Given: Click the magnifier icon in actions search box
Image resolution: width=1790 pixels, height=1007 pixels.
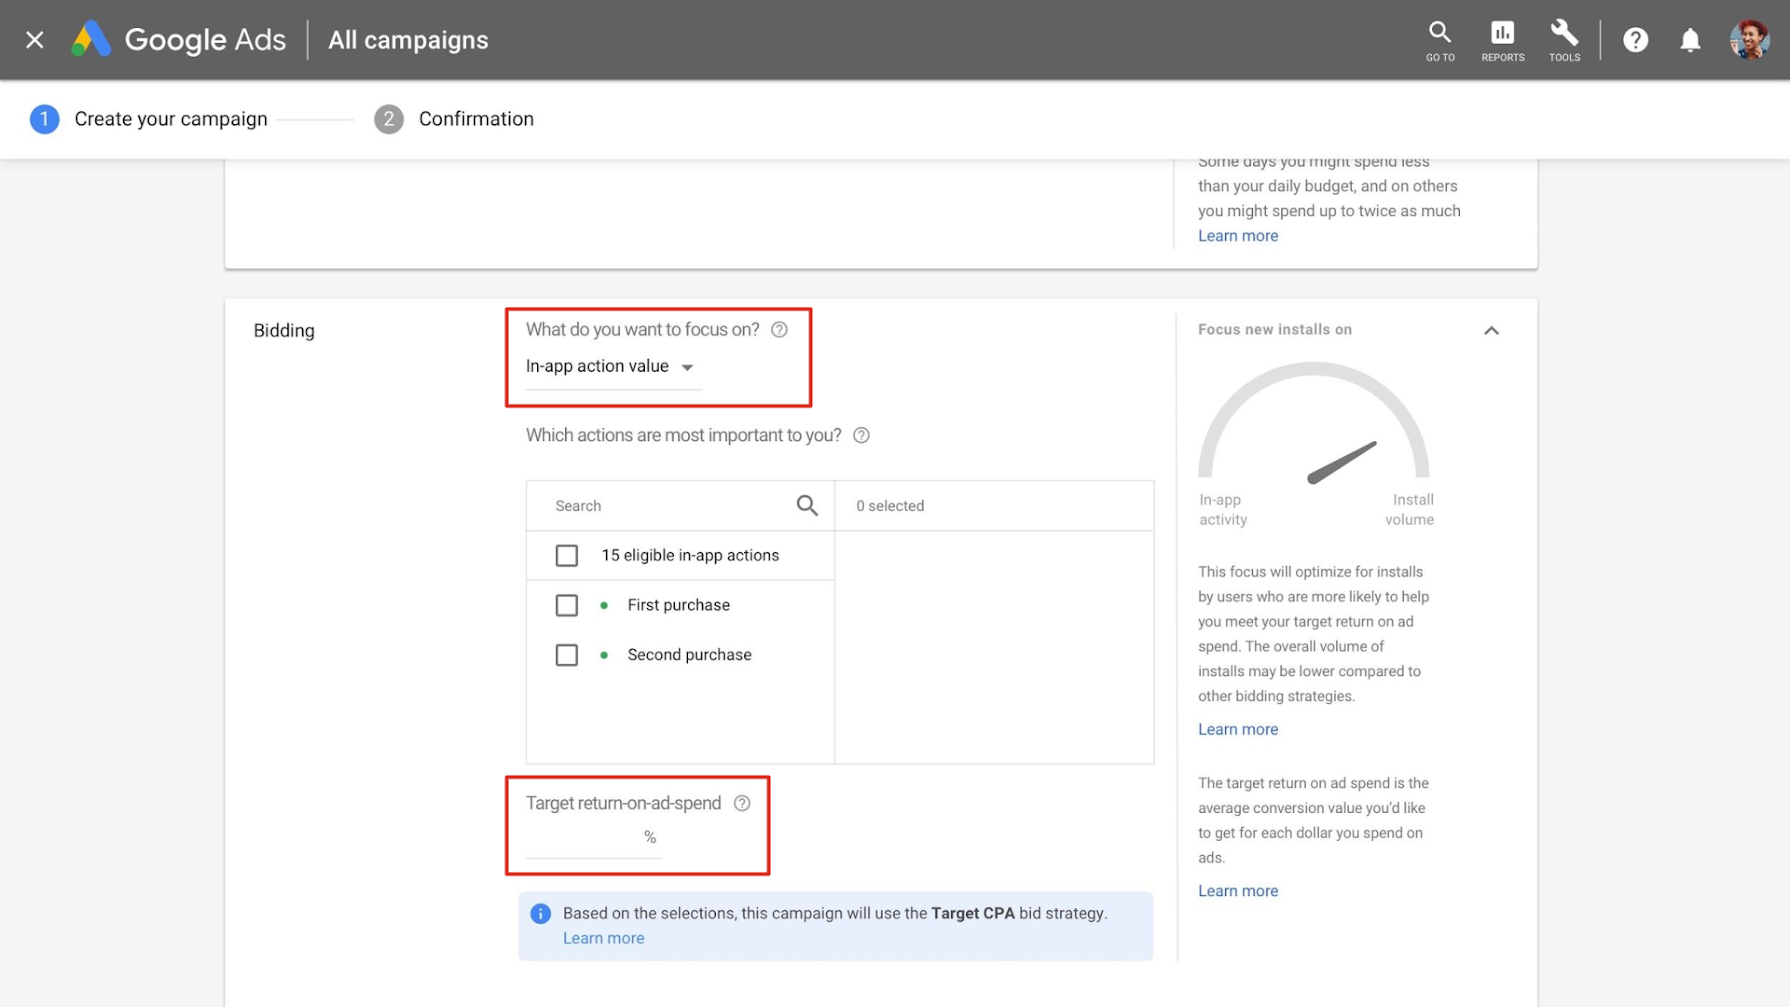Looking at the screenshot, I should pos(807,506).
